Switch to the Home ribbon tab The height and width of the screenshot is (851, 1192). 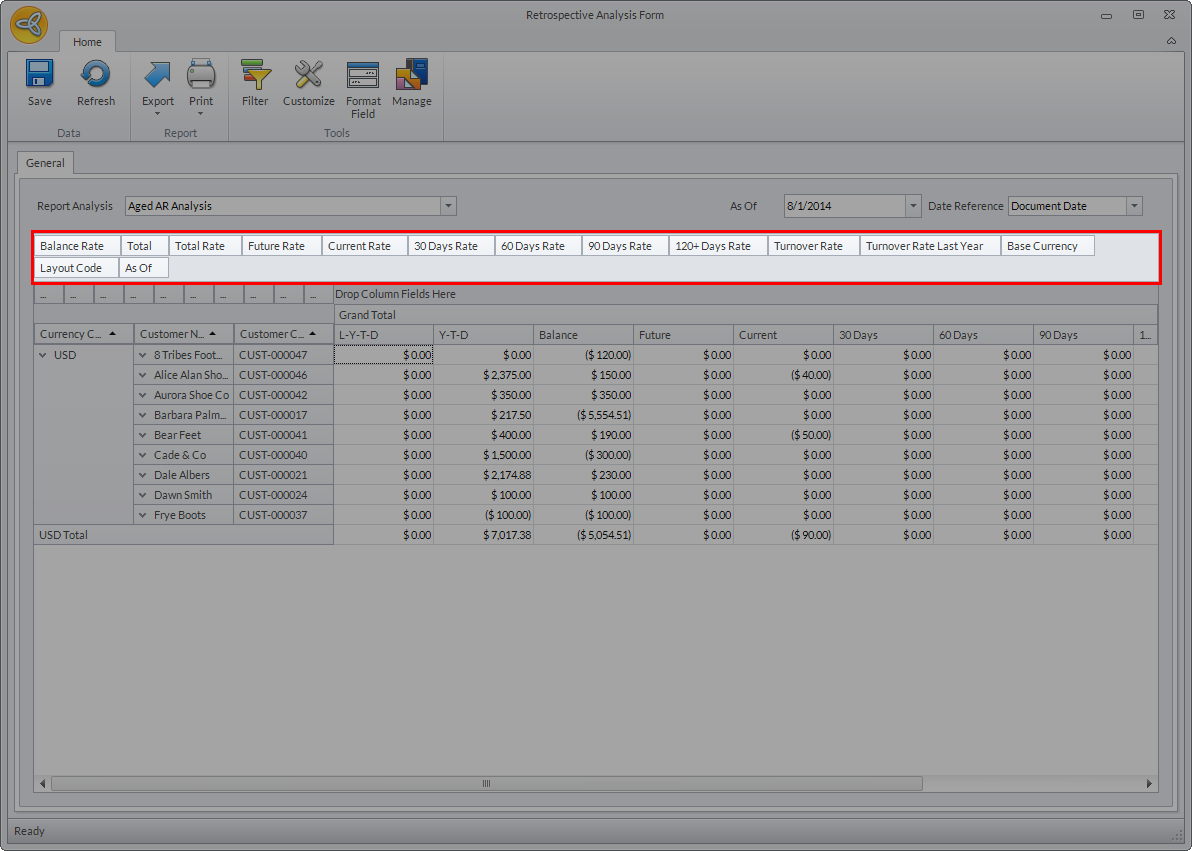pos(87,42)
